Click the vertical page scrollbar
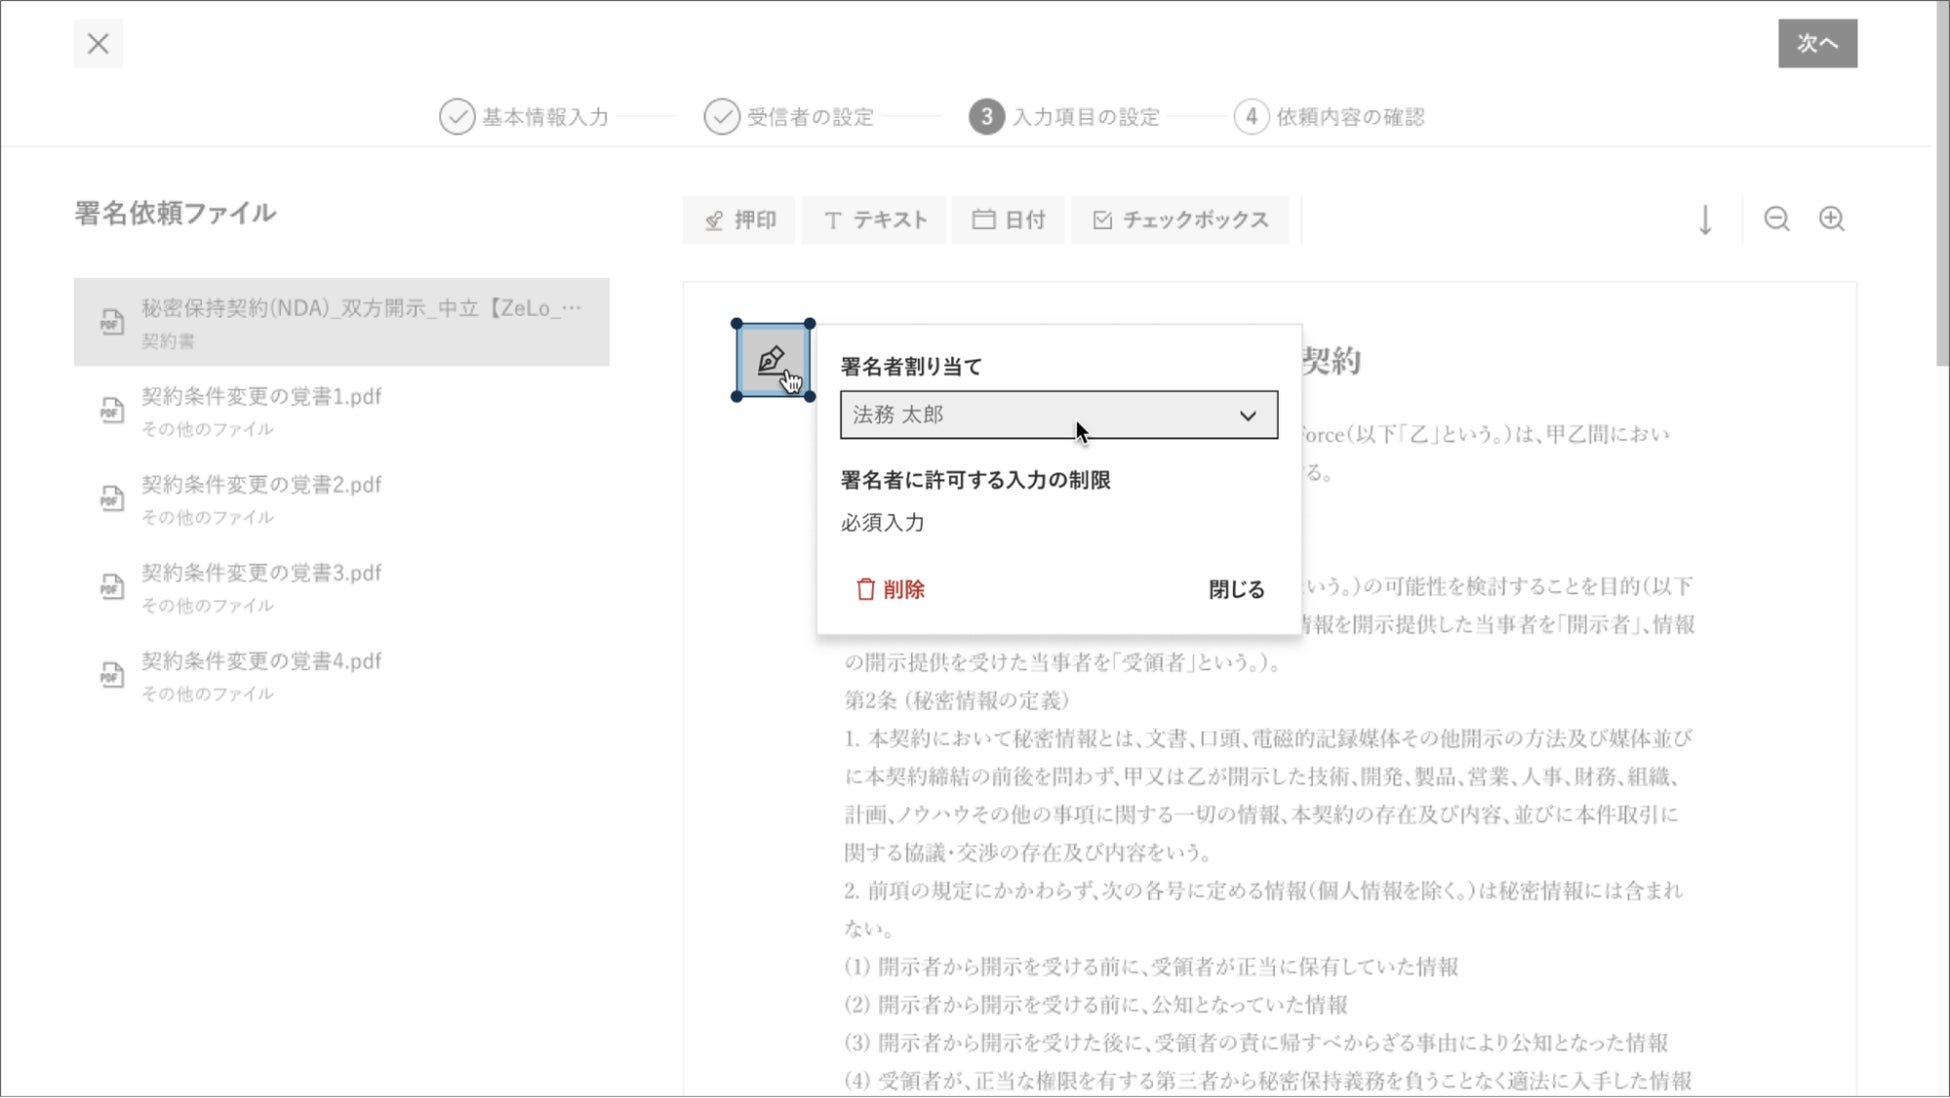The width and height of the screenshot is (1950, 1098). [1941, 182]
